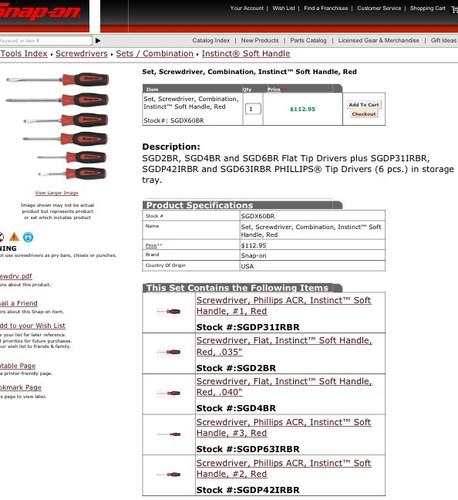
Task: Click Email a Friend link
Action: 19,303
